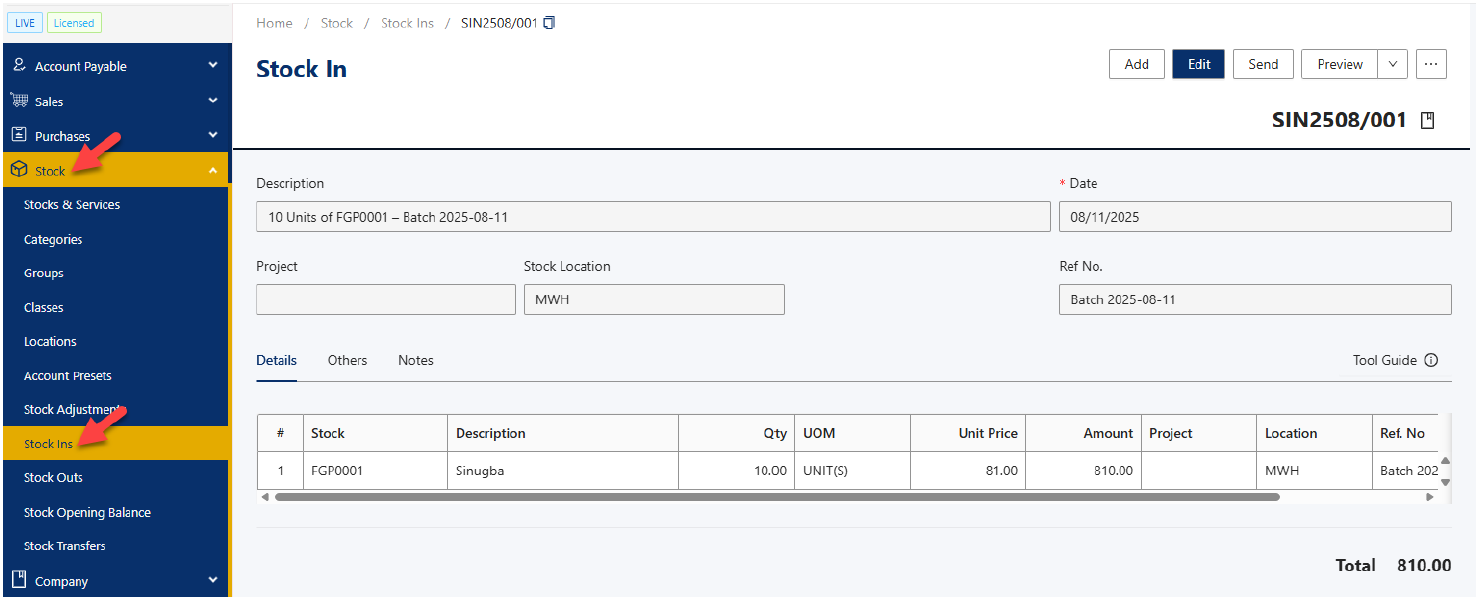Expand the Sales menu chevron
The height and width of the screenshot is (598, 1478).
[x=212, y=100]
